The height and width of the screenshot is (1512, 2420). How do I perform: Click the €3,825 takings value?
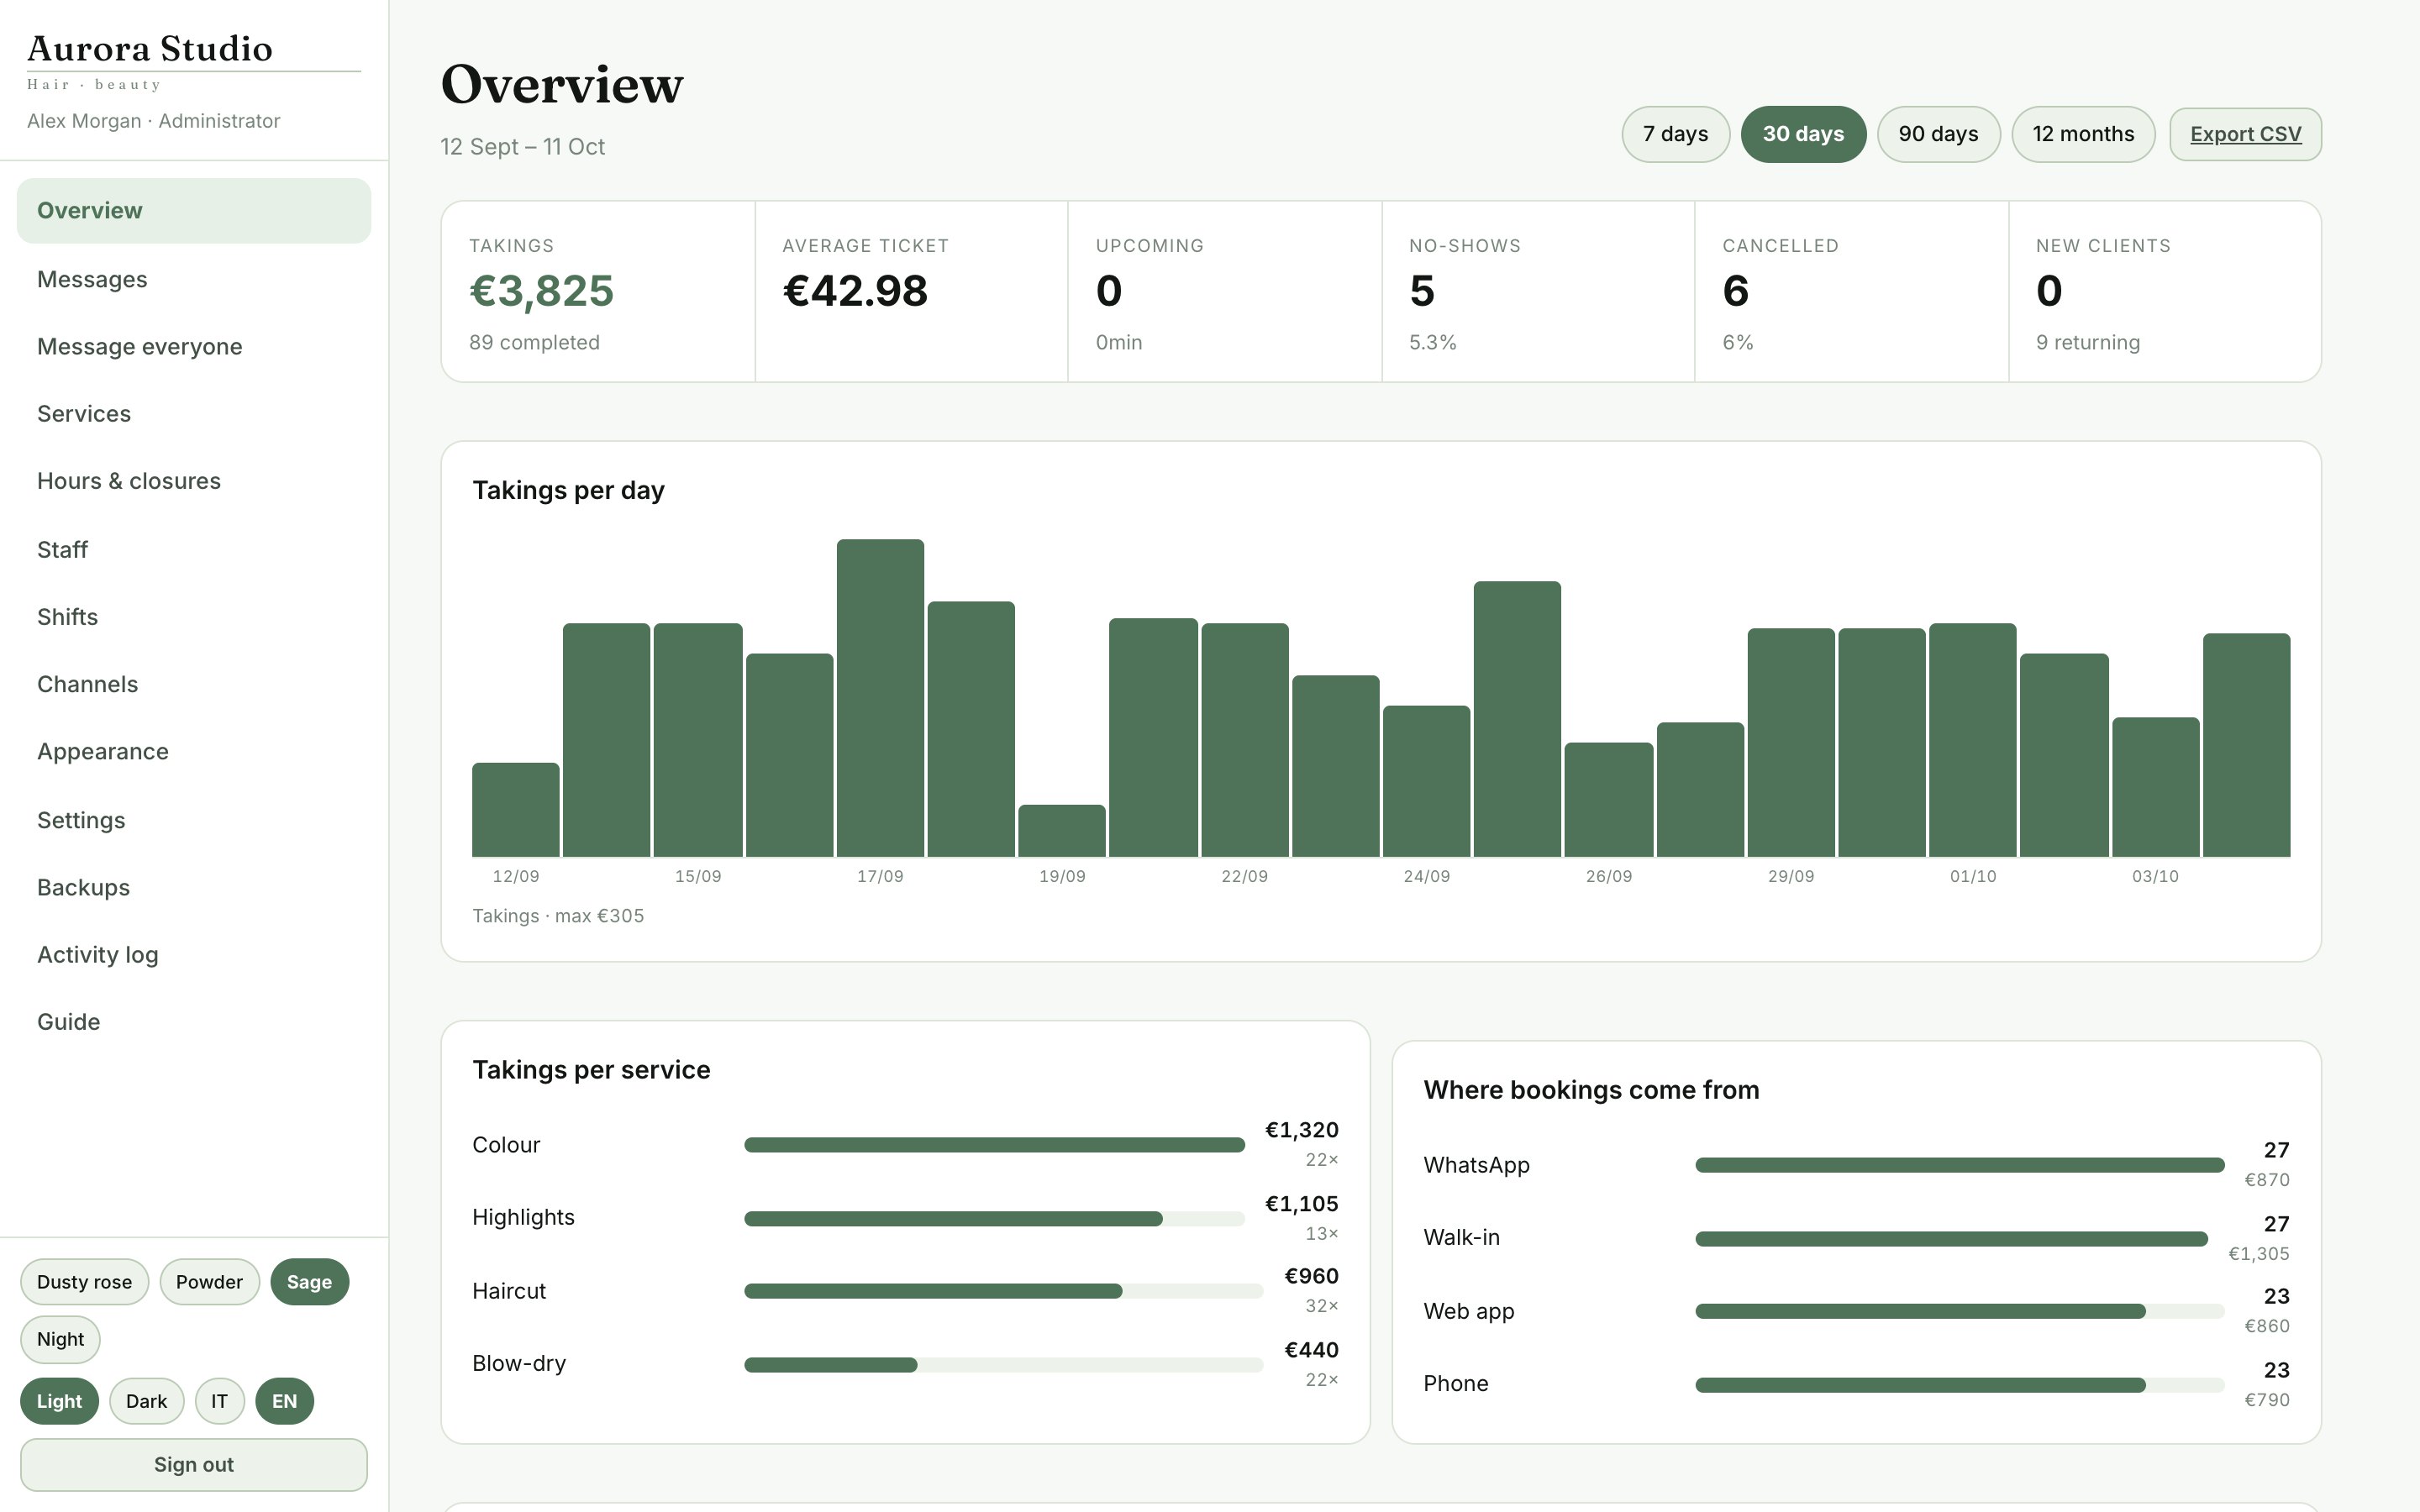(541, 291)
